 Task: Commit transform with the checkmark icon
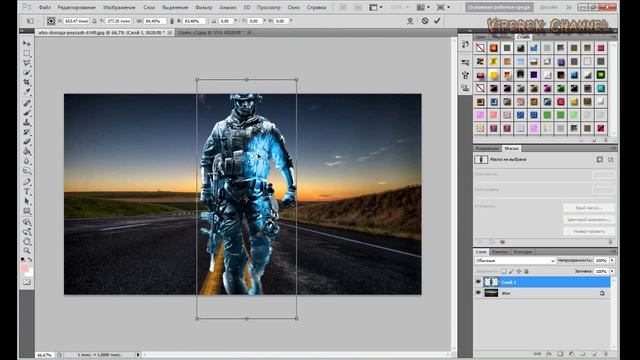(x=437, y=20)
